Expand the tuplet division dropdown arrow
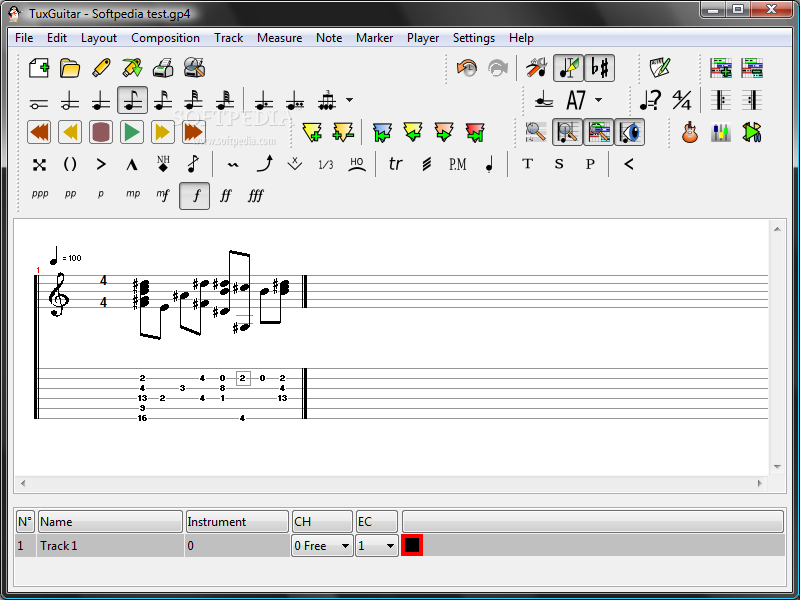This screenshot has height=600, width=800. click(349, 100)
